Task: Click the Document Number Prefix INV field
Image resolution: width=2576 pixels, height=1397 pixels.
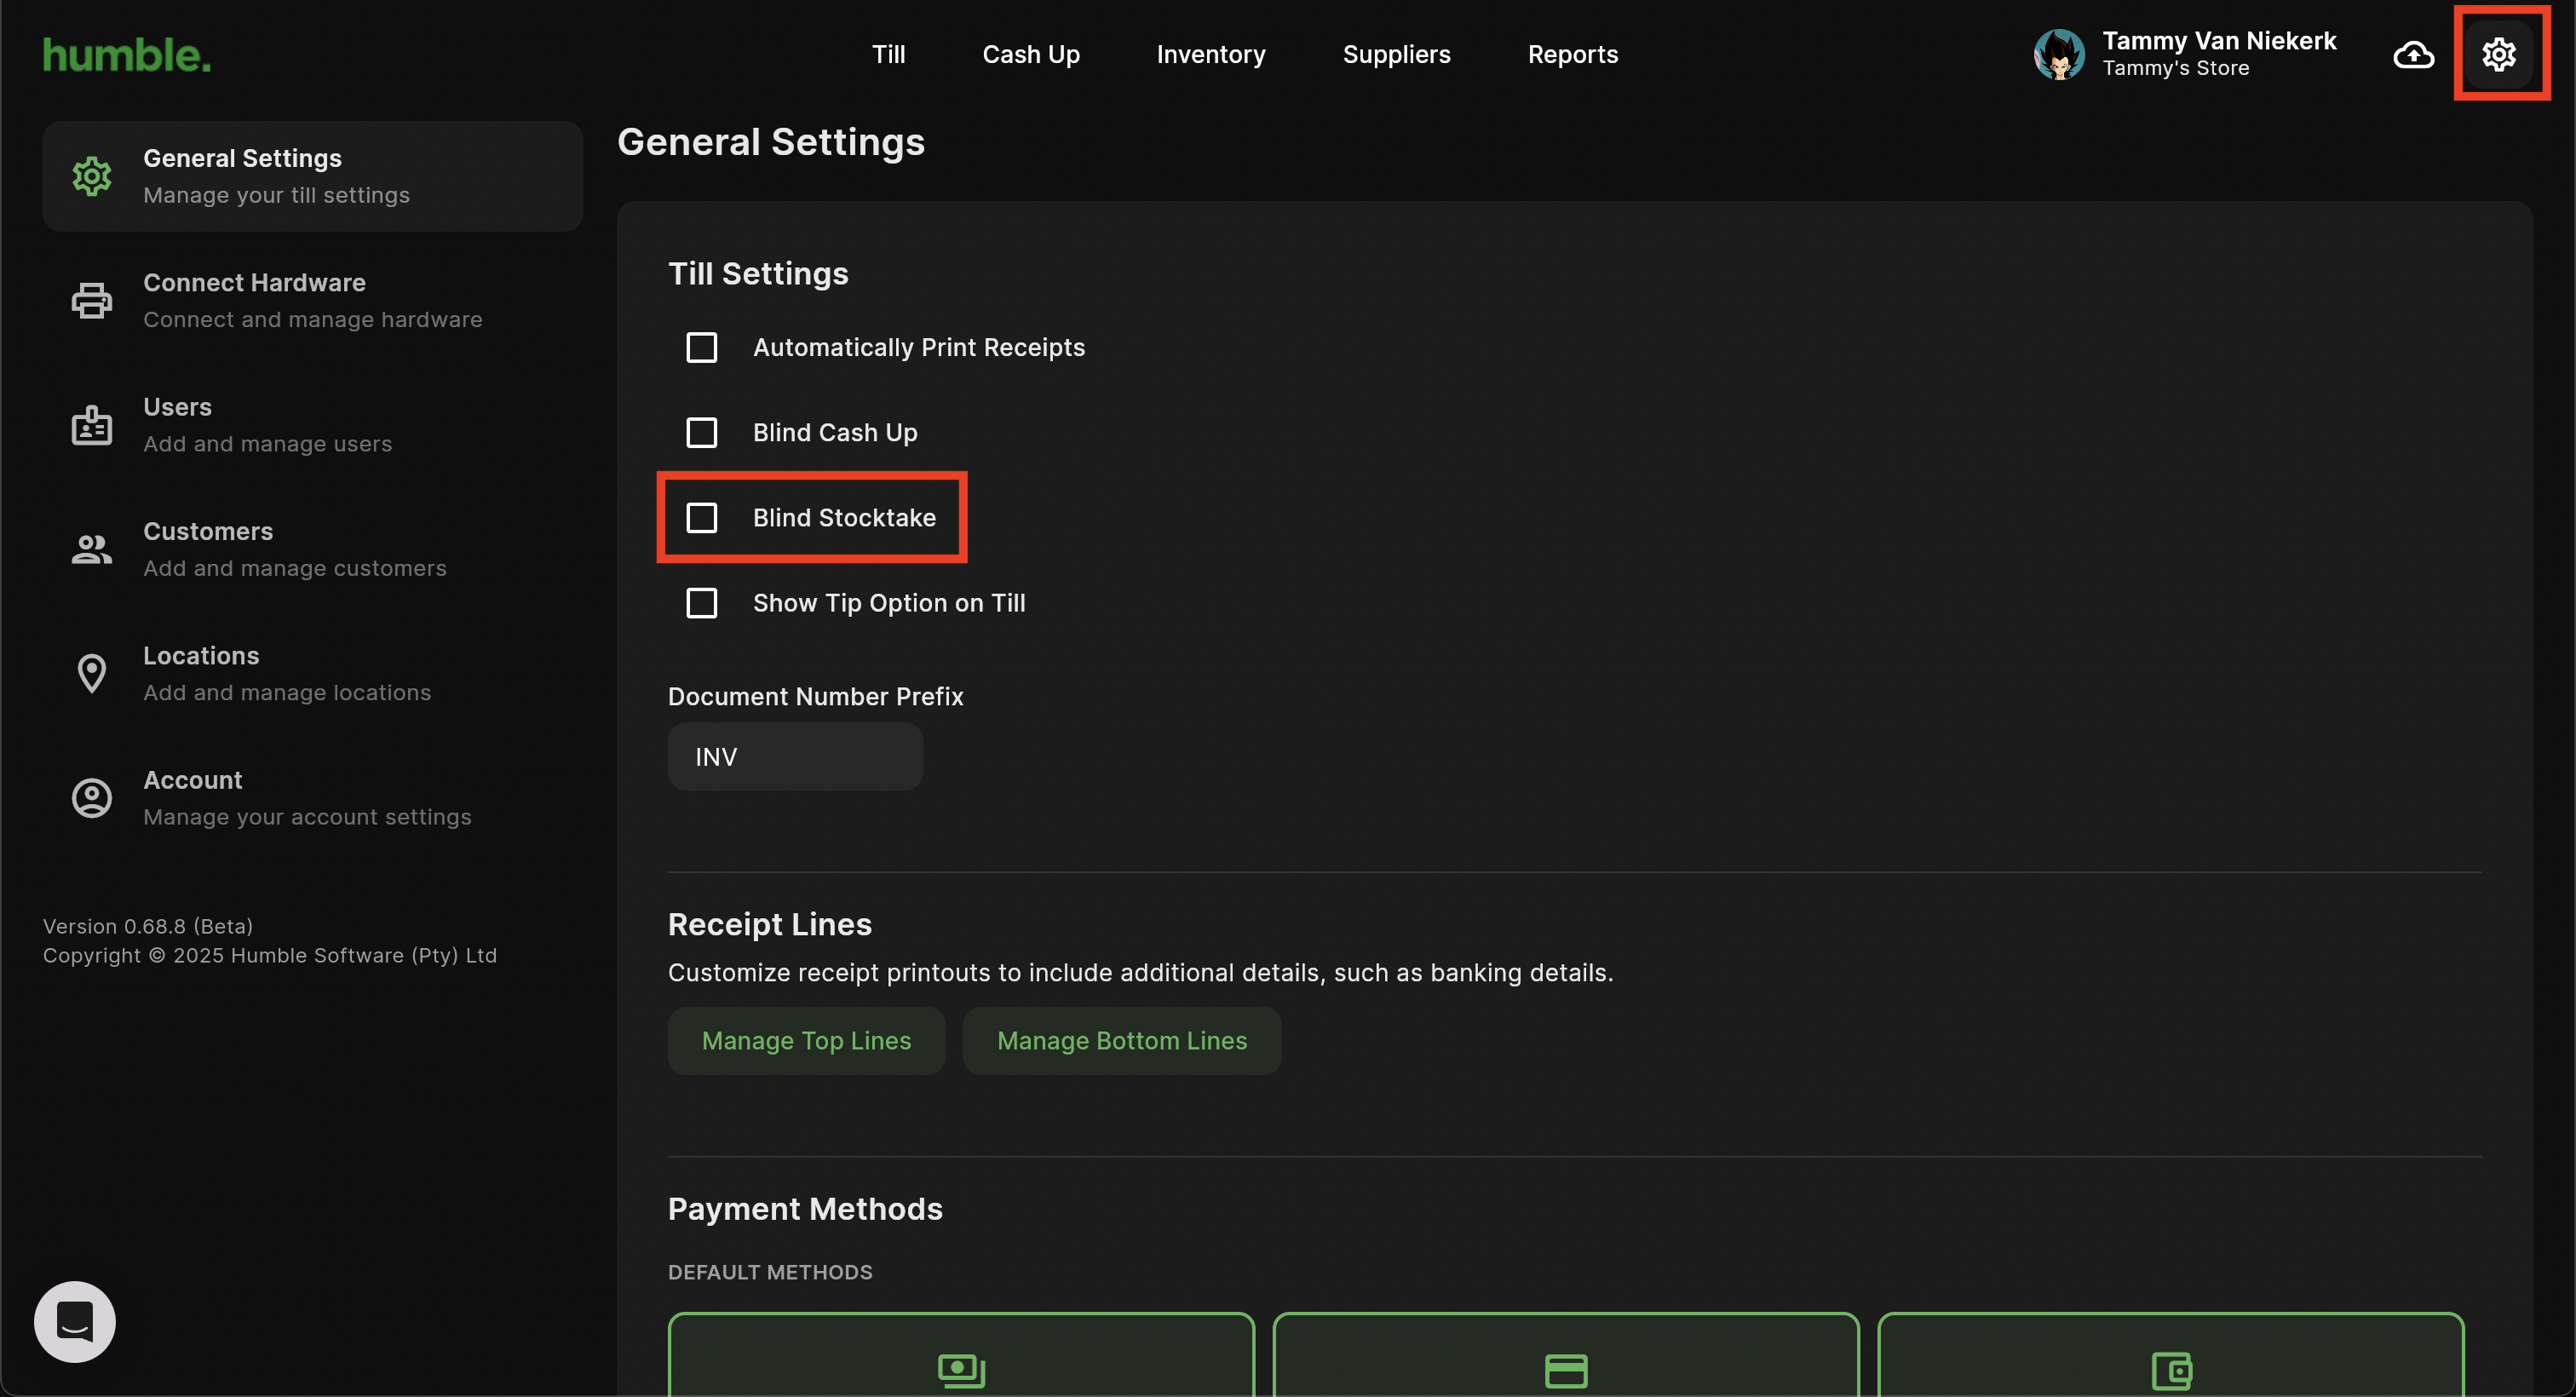Action: click(x=795, y=757)
